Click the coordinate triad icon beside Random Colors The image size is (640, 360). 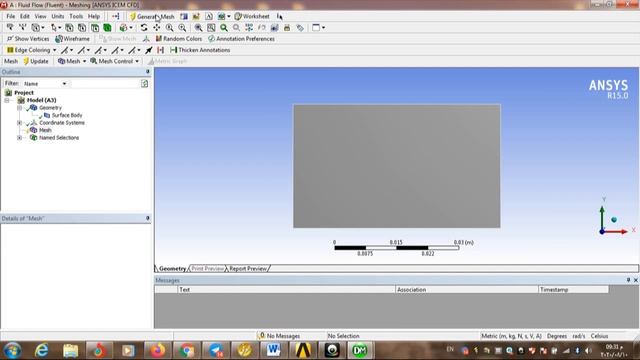click(146, 39)
